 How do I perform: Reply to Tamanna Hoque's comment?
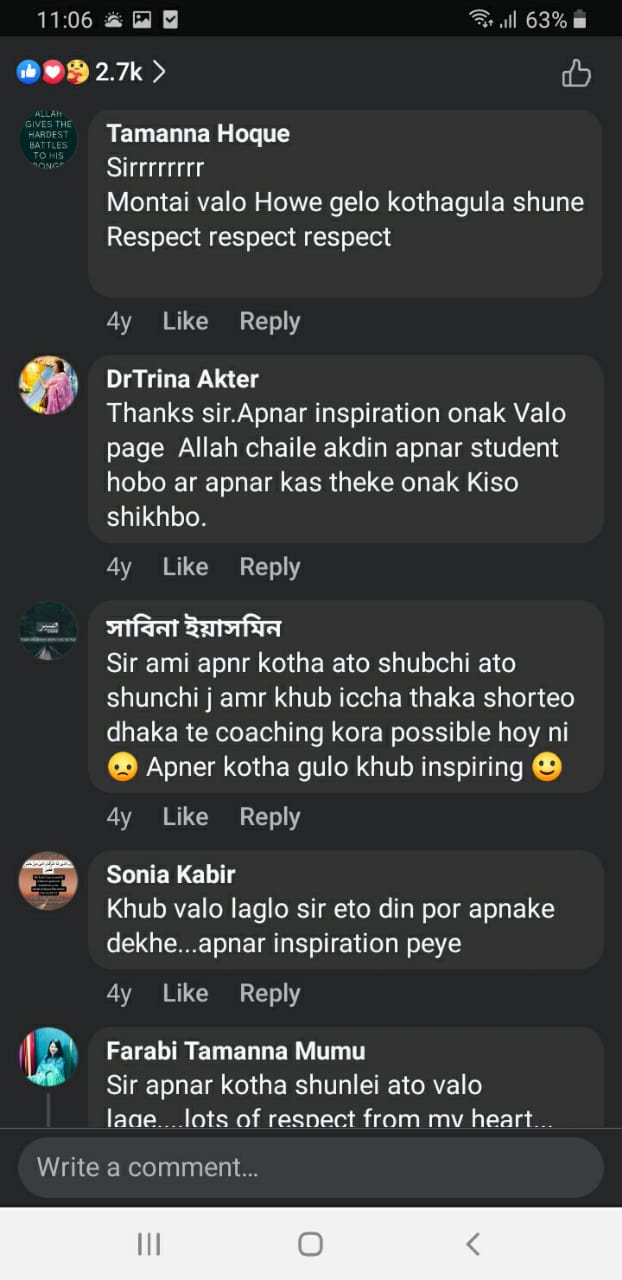click(x=269, y=321)
